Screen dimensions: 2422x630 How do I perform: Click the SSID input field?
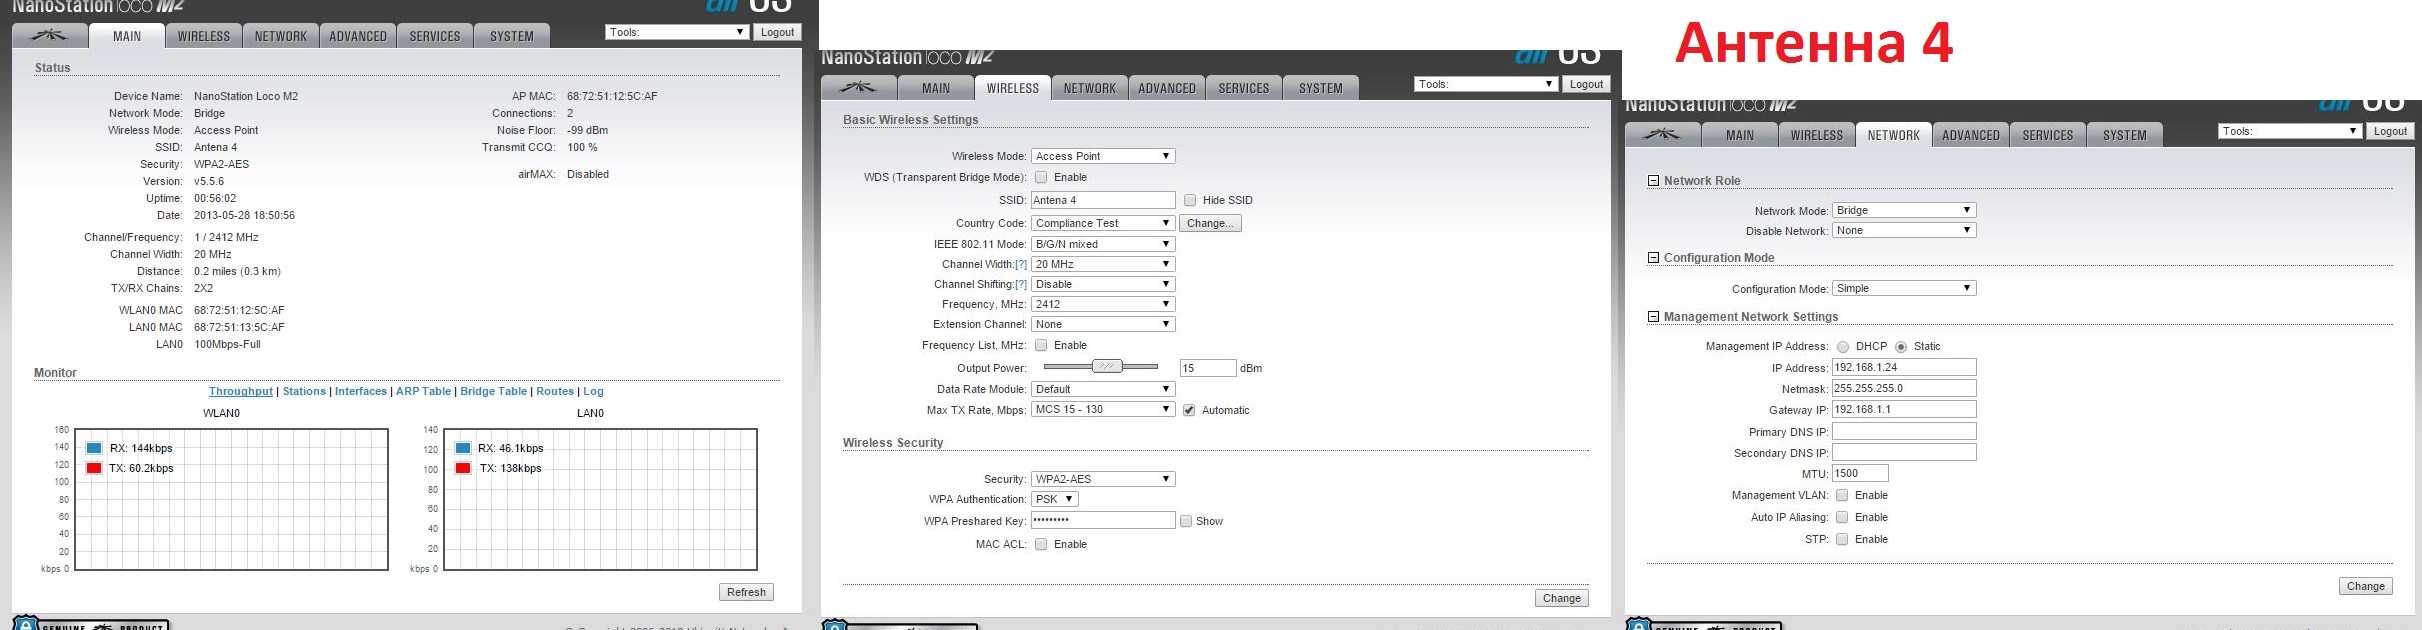pyautogui.click(x=1103, y=200)
